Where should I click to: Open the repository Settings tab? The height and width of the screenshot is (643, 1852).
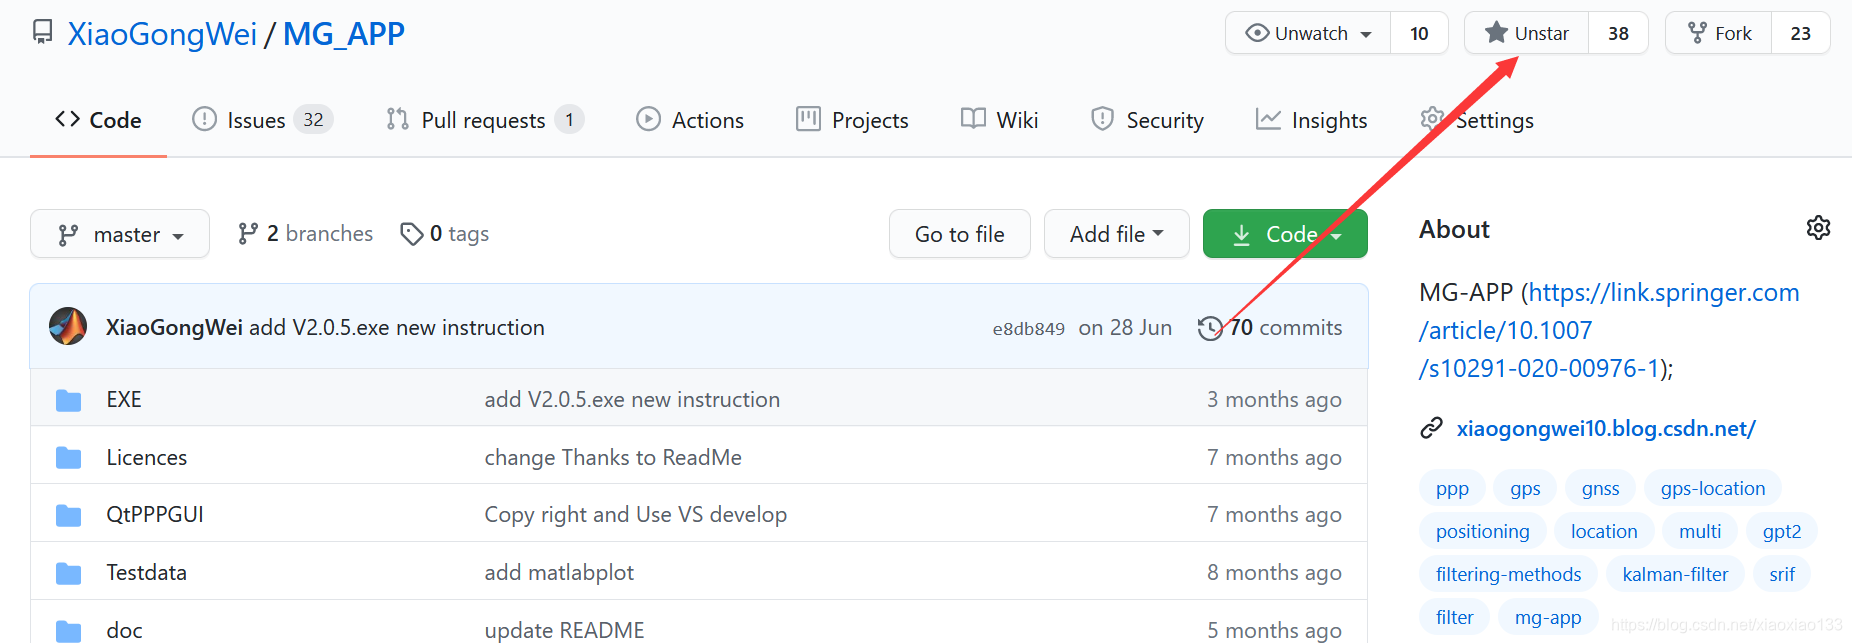[1477, 120]
